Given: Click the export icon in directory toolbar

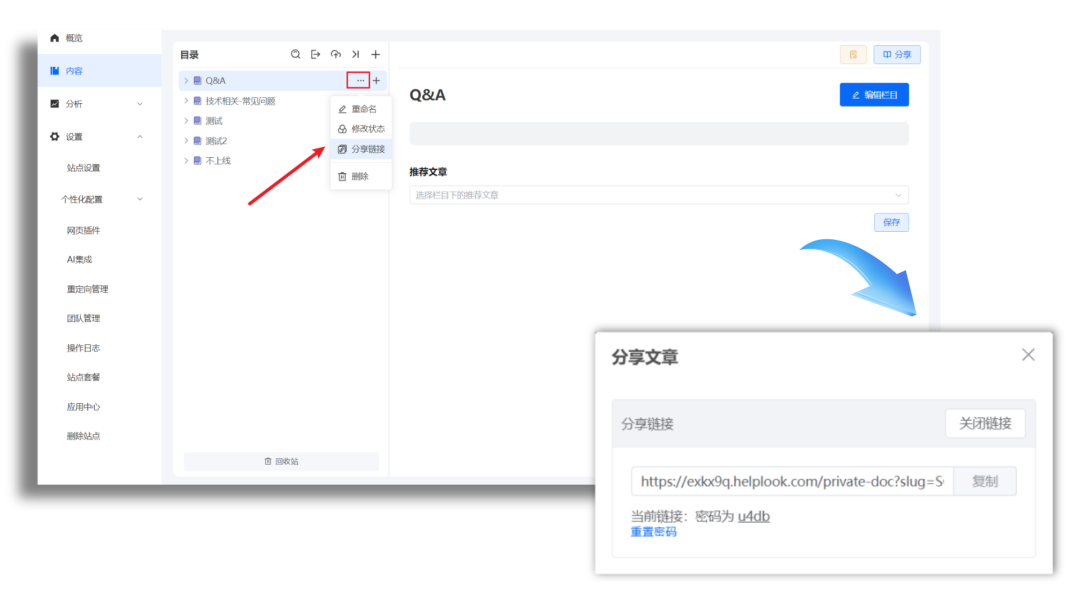Looking at the screenshot, I should tap(315, 55).
